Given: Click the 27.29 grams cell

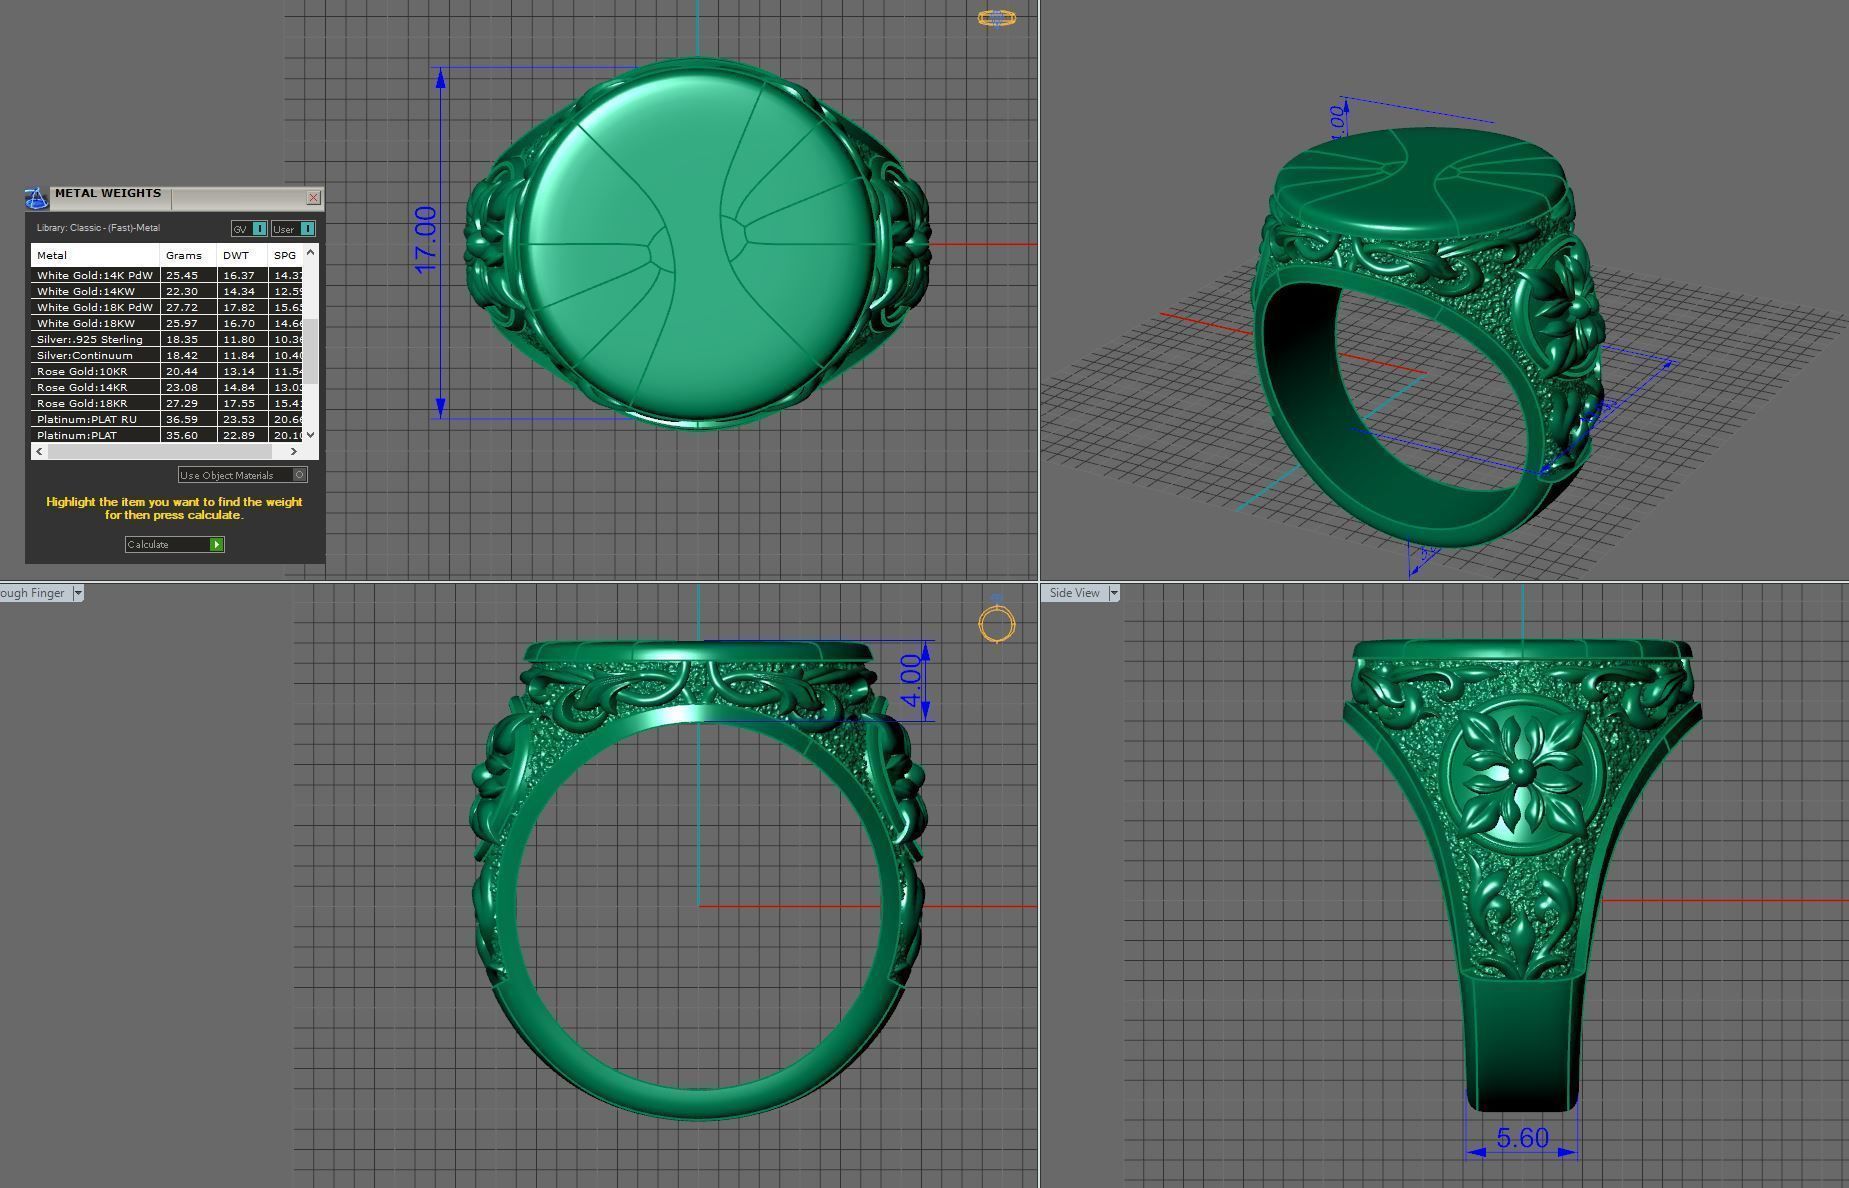Looking at the screenshot, I should [188, 403].
